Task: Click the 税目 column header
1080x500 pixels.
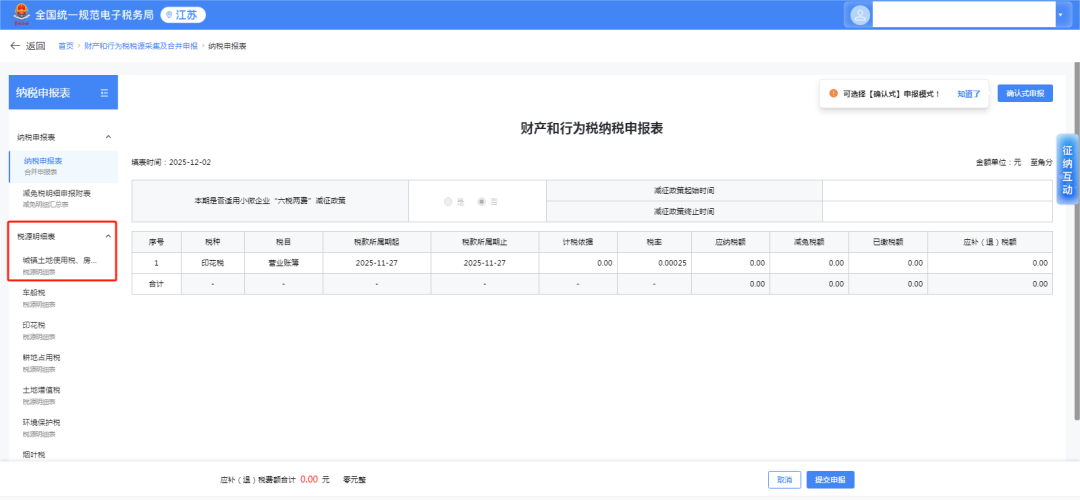Action: click(x=284, y=242)
